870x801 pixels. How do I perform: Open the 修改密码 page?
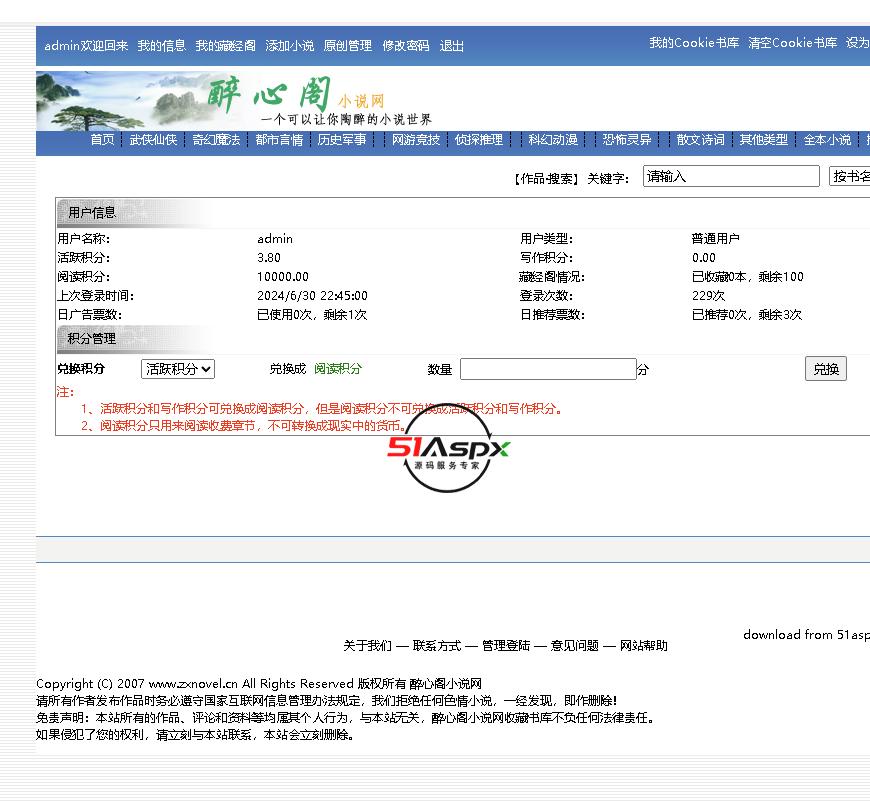pyautogui.click(x=405, y=46)
